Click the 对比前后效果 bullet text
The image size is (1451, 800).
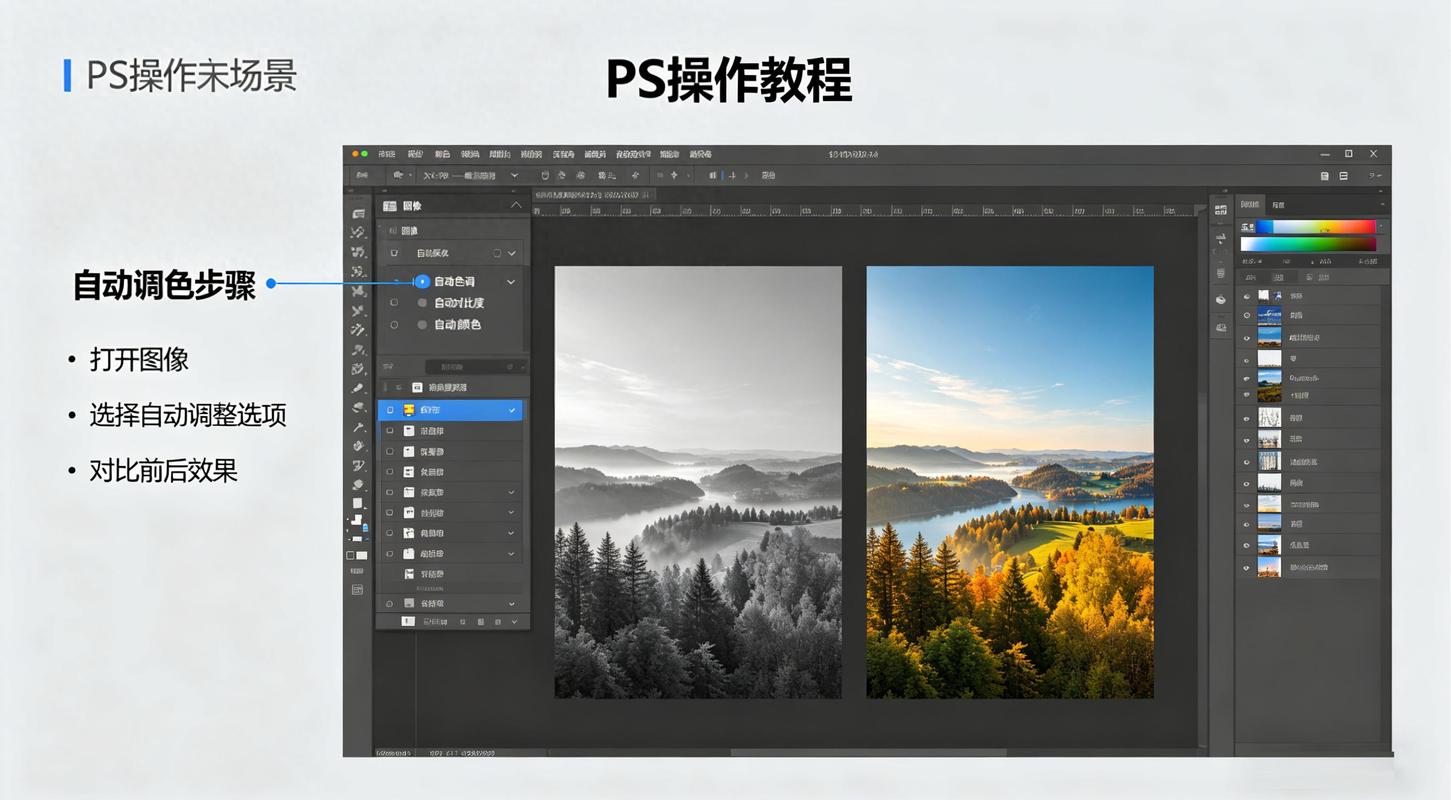click(164, 470)
